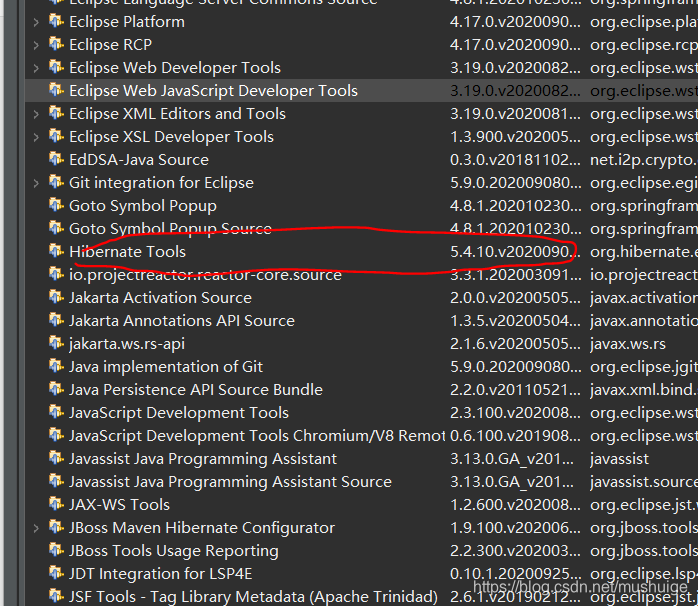Image resolution: width=698 pixels, height=606 pixels.
Task: Click icon beside Goto Symbol Popup
Action: click(x=56, y=205)
